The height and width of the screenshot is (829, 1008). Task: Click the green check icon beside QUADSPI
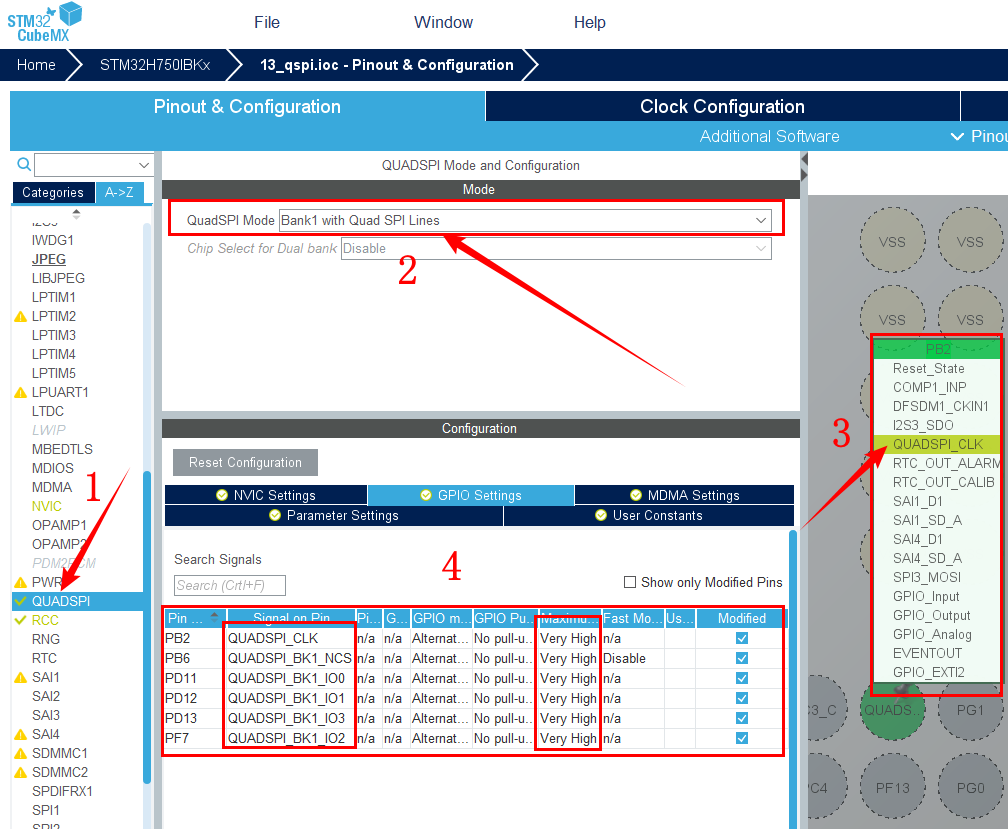tap(20, 601)
